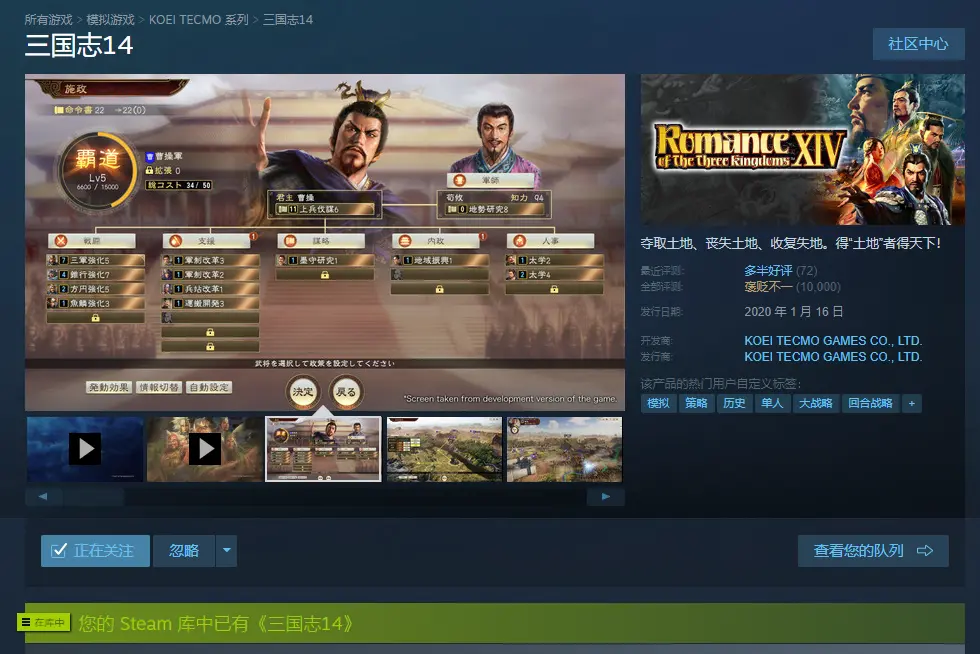Click the 模拟 tag
The width and height of the screenshot is (980, 654).
658,403
